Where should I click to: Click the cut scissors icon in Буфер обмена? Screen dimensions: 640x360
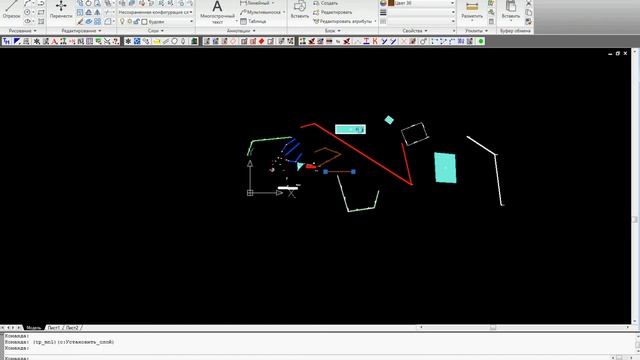pos(529,3)
